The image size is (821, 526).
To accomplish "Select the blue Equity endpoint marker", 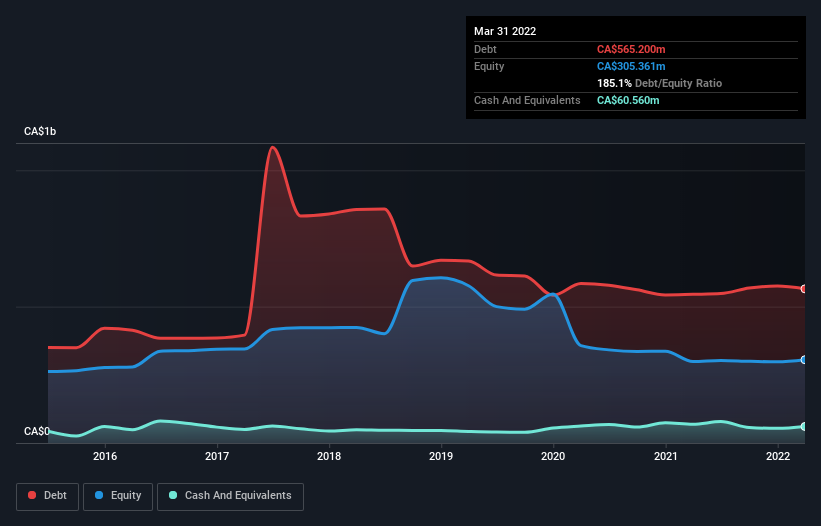I will pos(804,360).
